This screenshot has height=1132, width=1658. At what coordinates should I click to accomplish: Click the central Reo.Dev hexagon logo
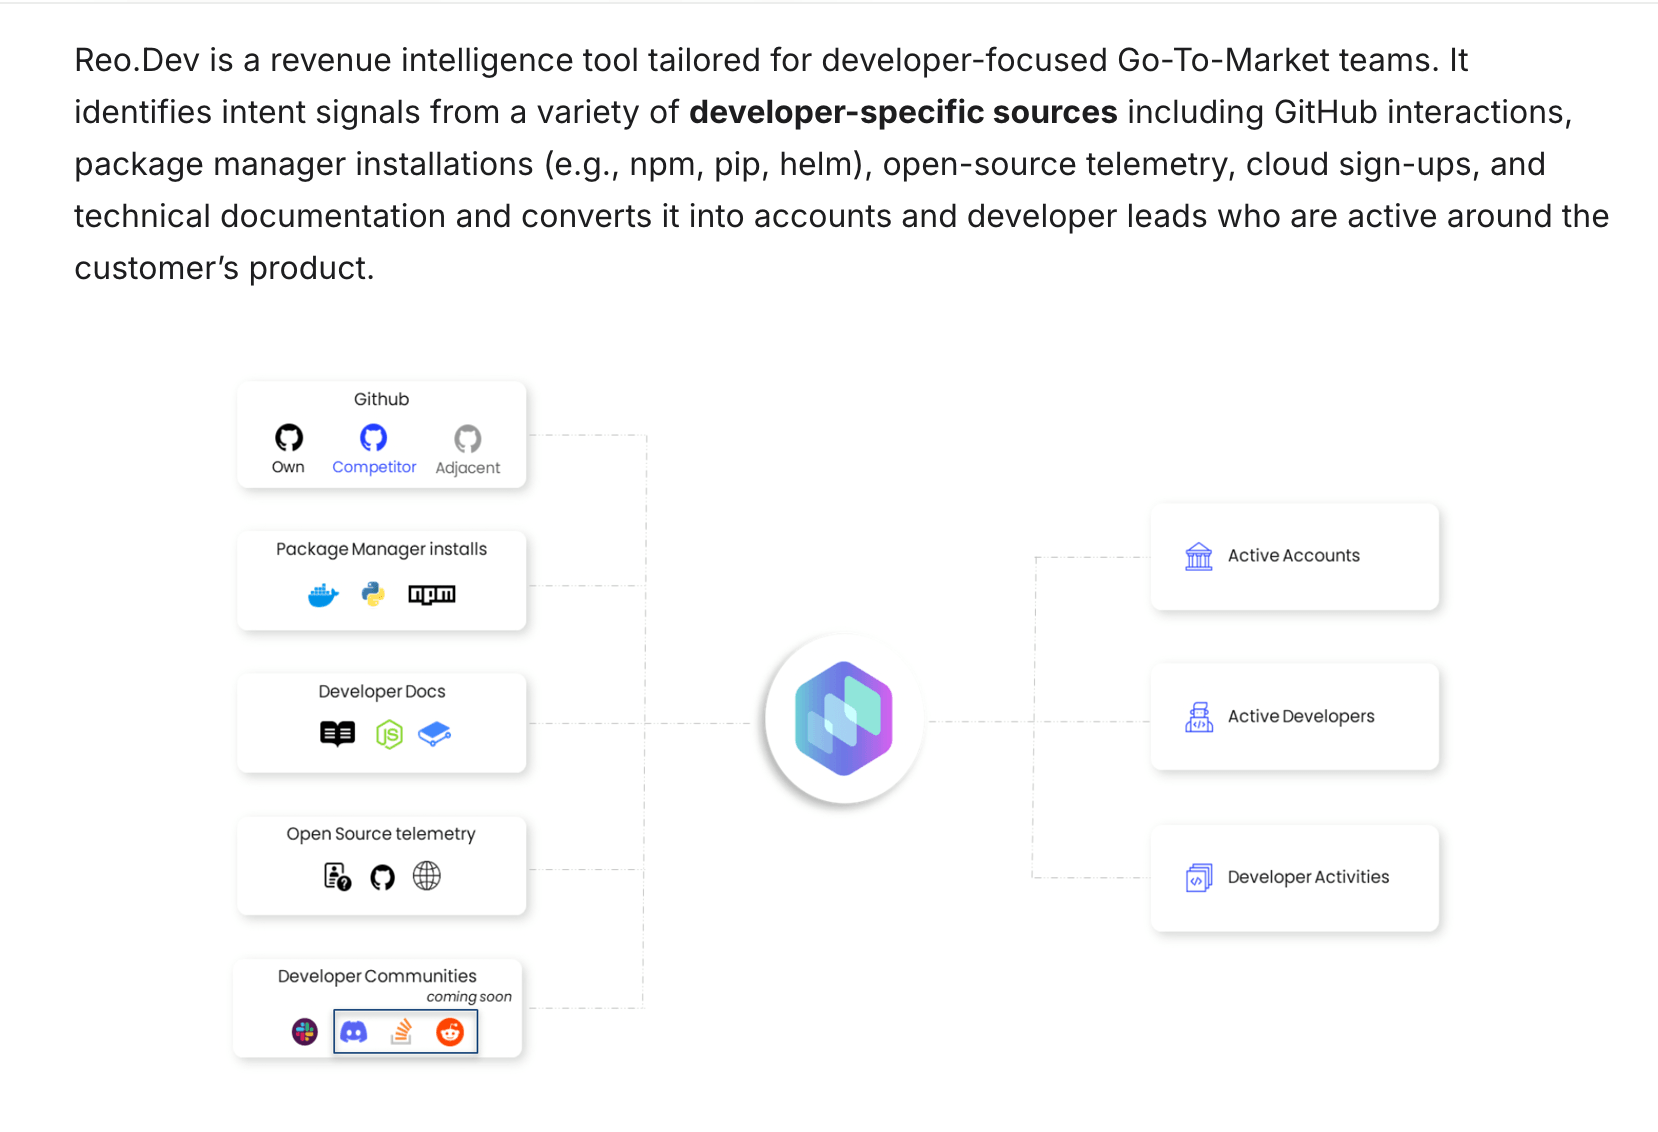coord(844,718)
